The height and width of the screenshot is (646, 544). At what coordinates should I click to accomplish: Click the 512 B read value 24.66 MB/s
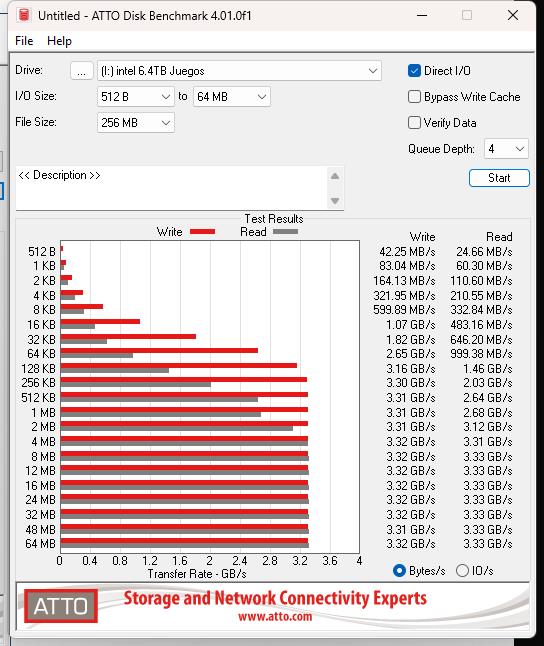coord(484,252)
